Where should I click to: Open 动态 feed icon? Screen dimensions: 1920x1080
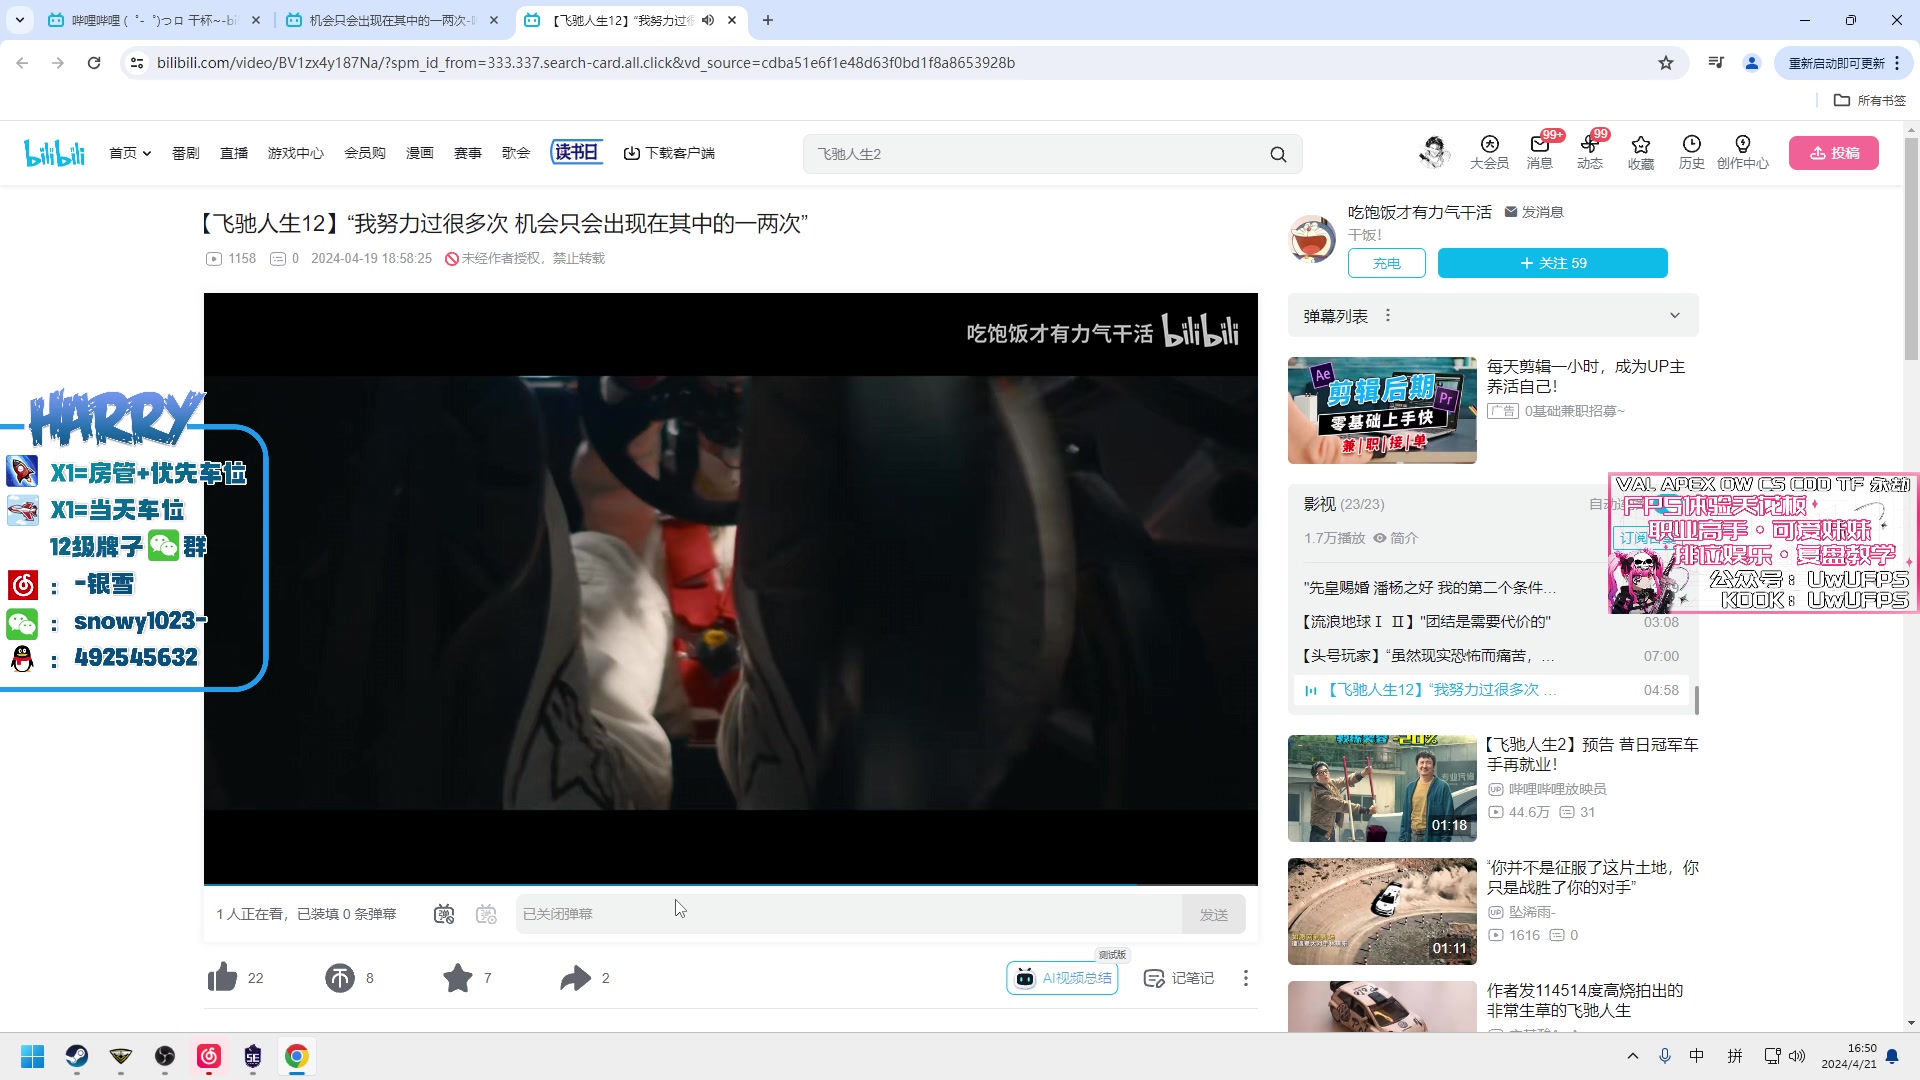1590,152
